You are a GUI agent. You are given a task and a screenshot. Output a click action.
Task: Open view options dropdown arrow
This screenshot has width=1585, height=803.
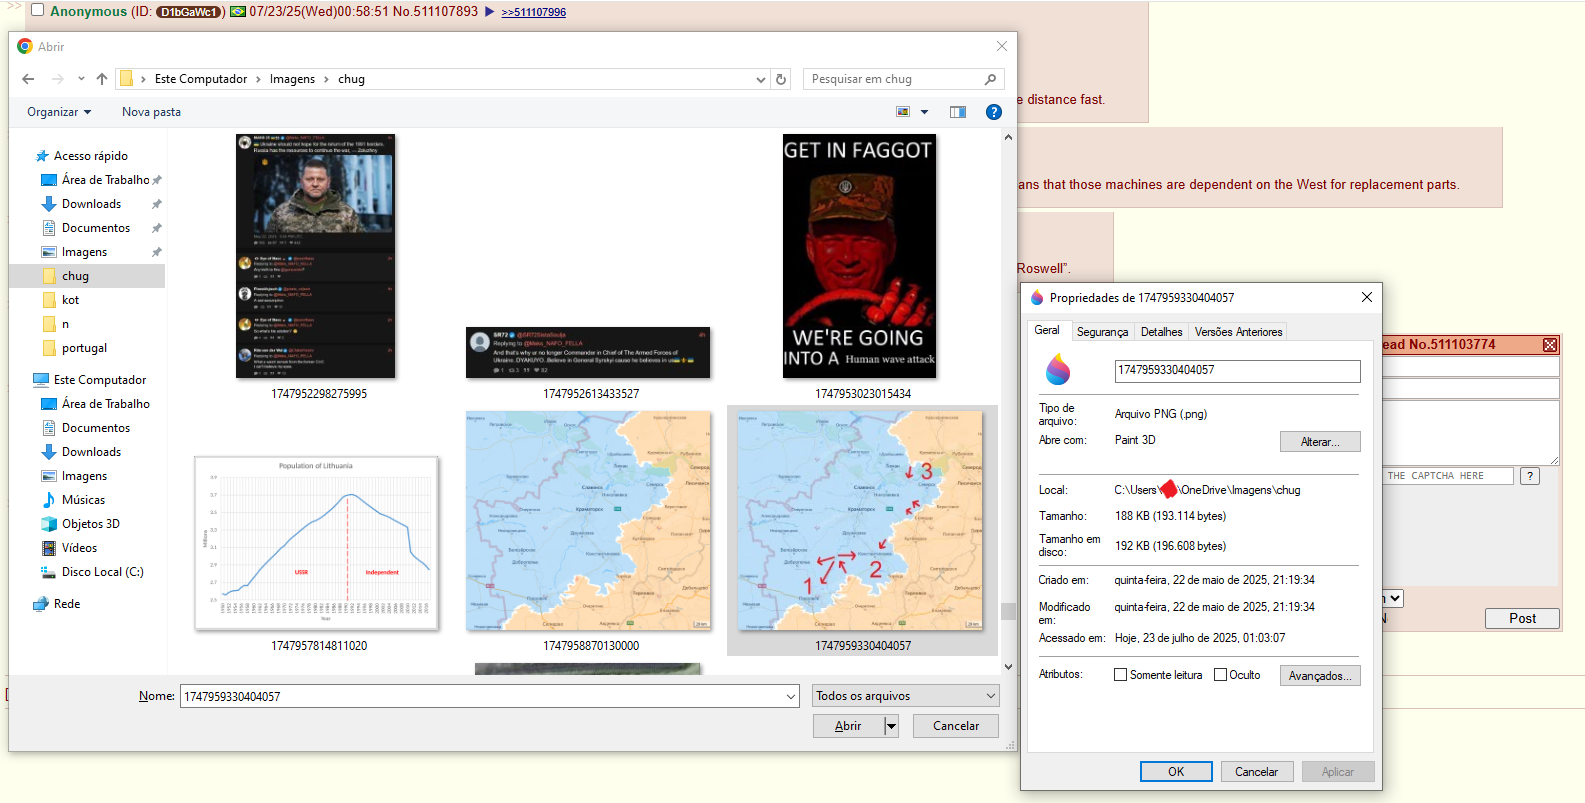tap(924, 112)
